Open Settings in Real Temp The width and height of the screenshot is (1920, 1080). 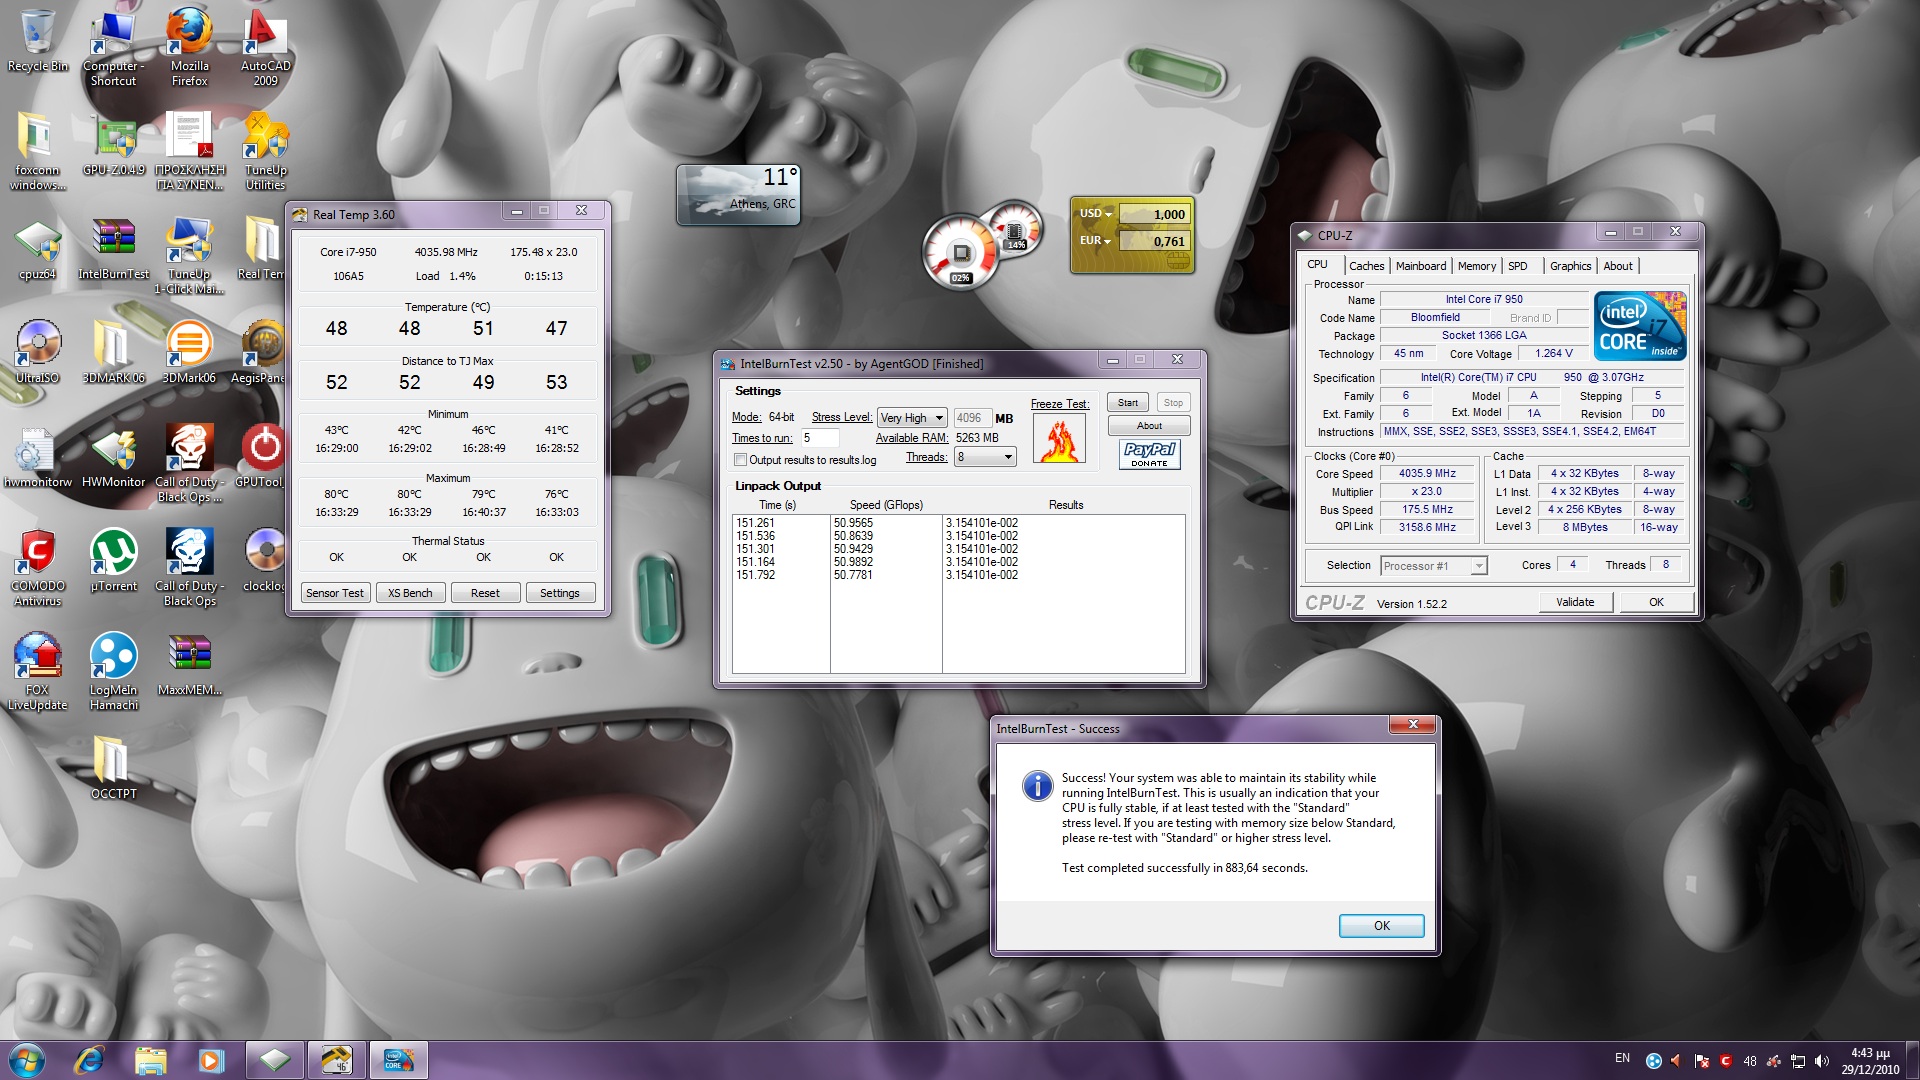[x=560, y=593]
